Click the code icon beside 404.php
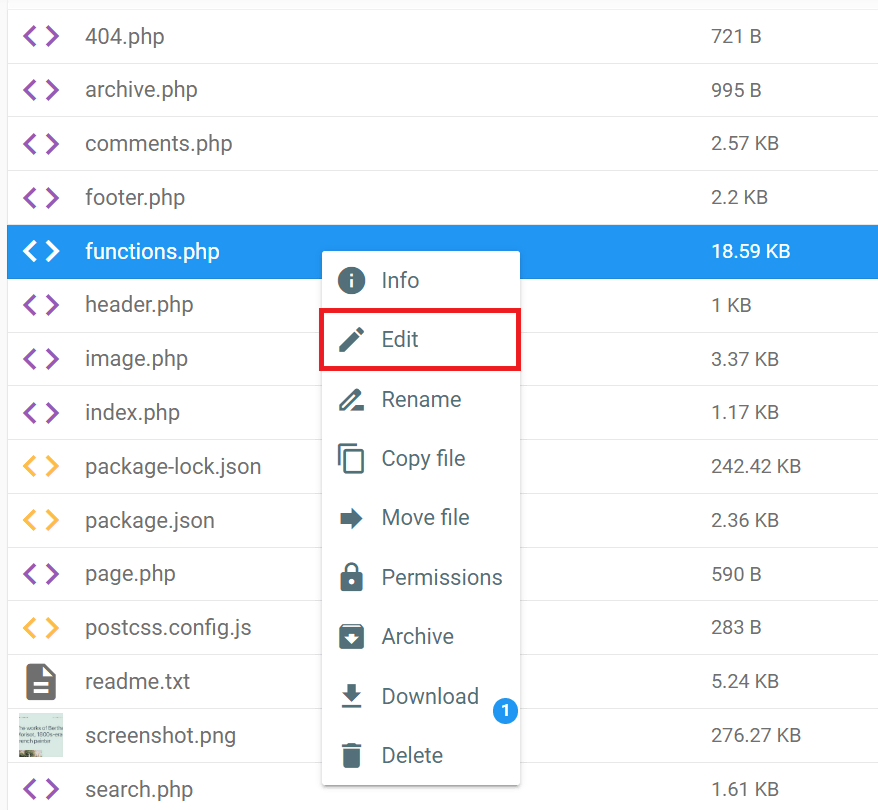The width and height of the screenshot is (878, 810). tap(40, 36)
